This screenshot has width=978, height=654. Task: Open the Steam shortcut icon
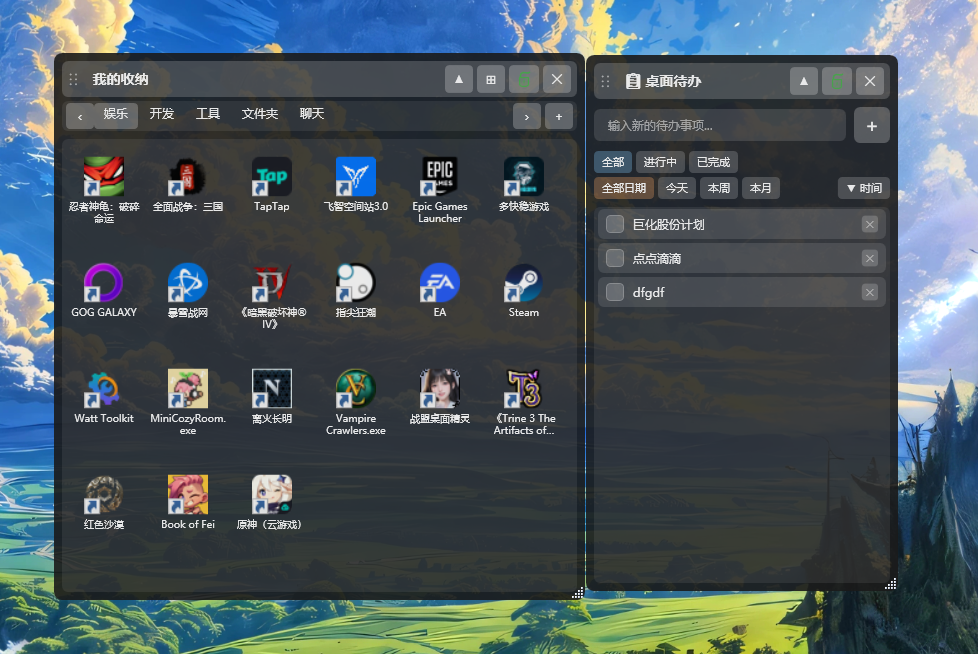click(523, 283)
